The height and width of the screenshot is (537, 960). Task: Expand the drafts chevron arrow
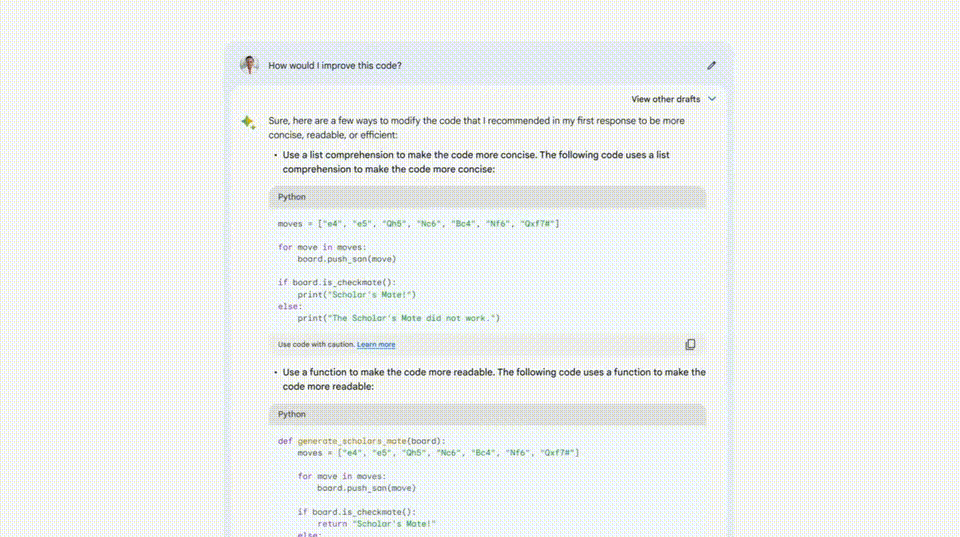(x=712, y=99)
